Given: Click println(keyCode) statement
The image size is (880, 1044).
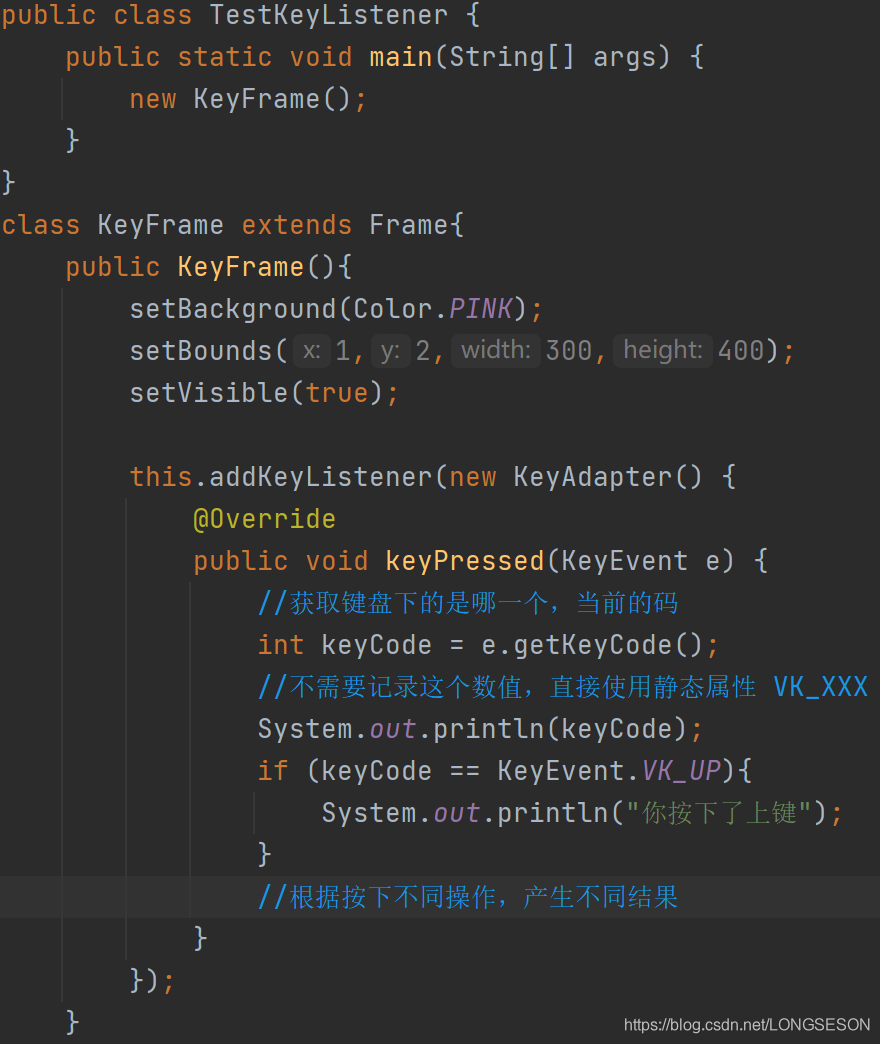Looking at the screenshot, I should pos(480,728).
